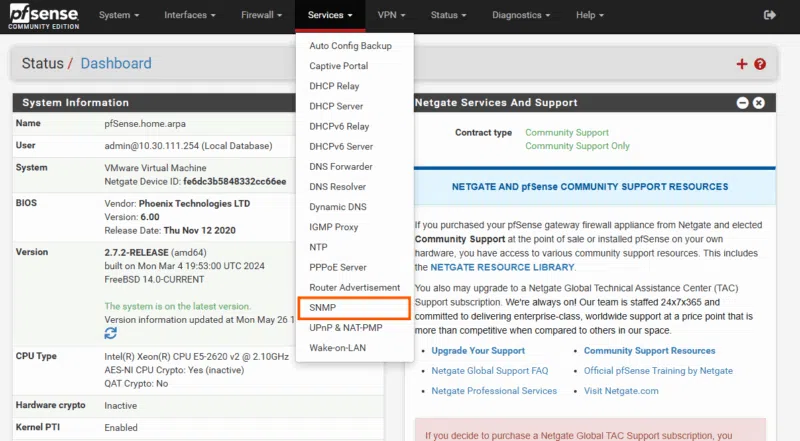Visit the Community Support Resources link
This screenshot has width=800, height=441.
tap(649, 351)
